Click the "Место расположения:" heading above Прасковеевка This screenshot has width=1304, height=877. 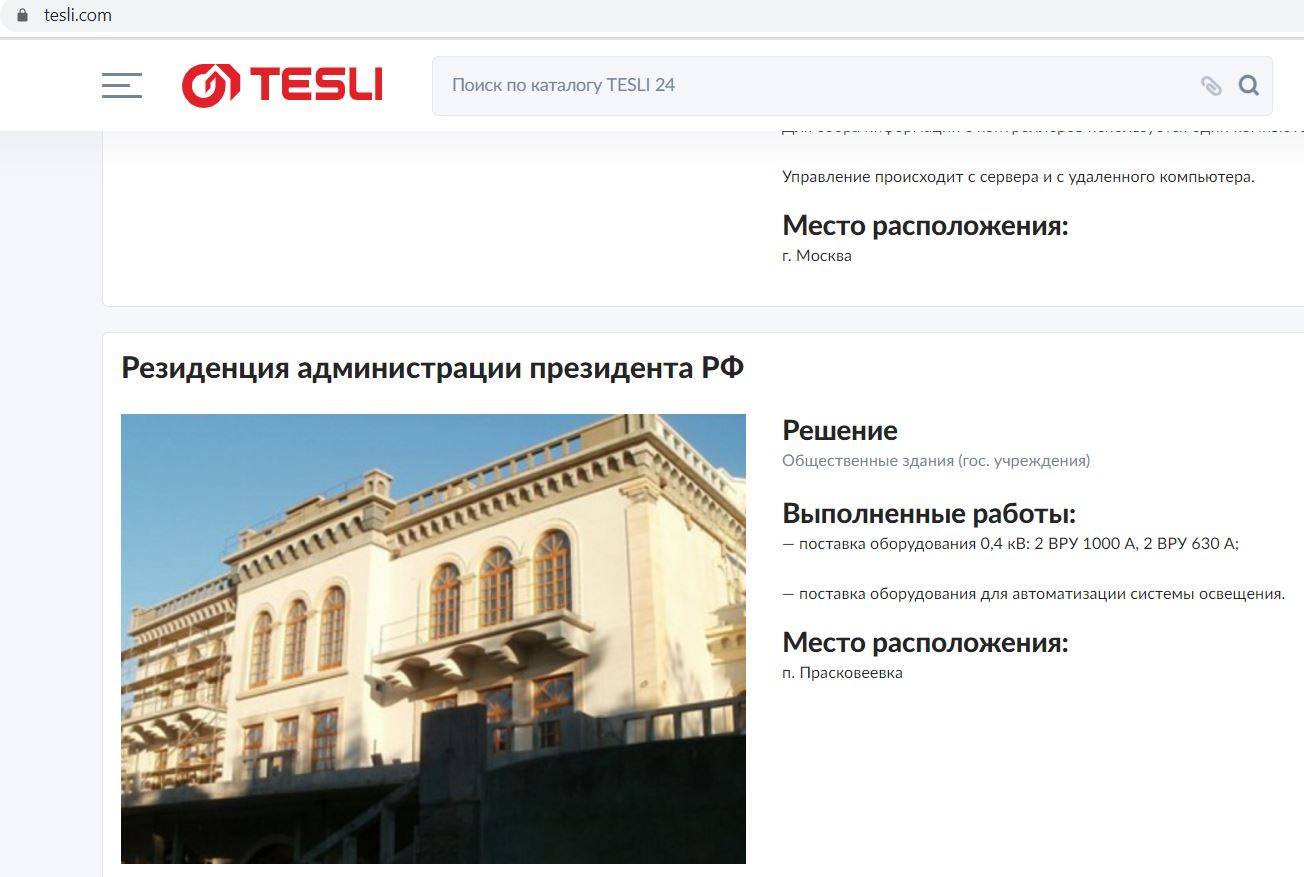(924, 642)
